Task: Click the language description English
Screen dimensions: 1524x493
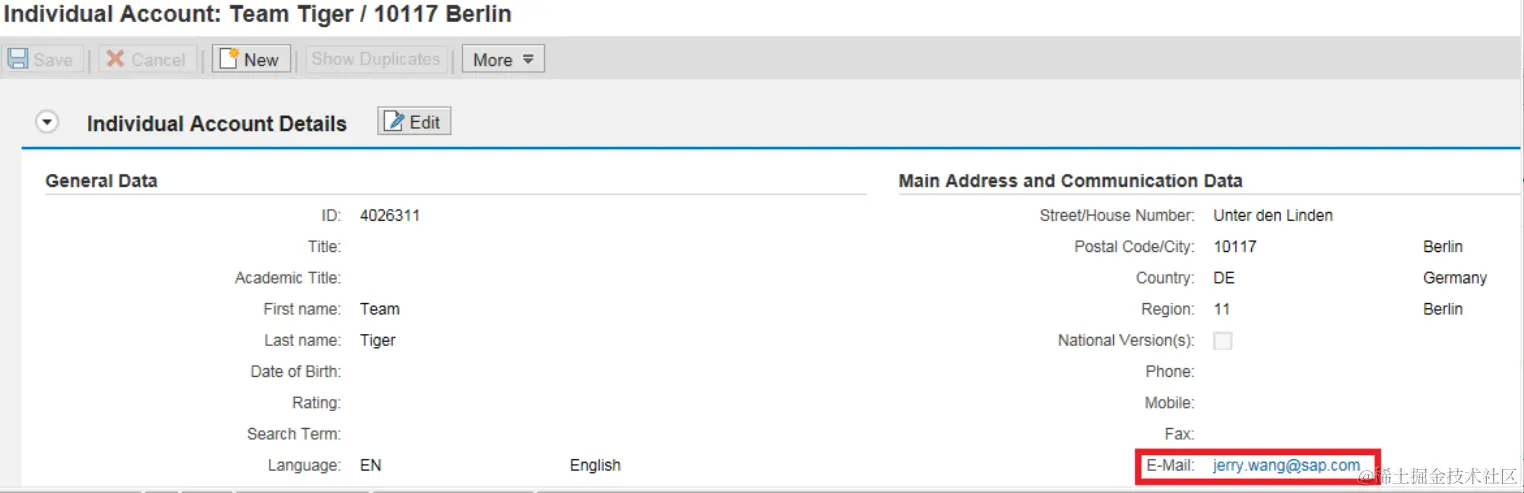Action: [595, 465]
